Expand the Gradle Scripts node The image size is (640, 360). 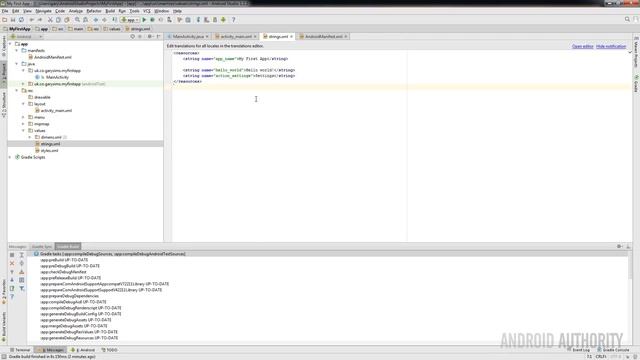pos(10,157)
